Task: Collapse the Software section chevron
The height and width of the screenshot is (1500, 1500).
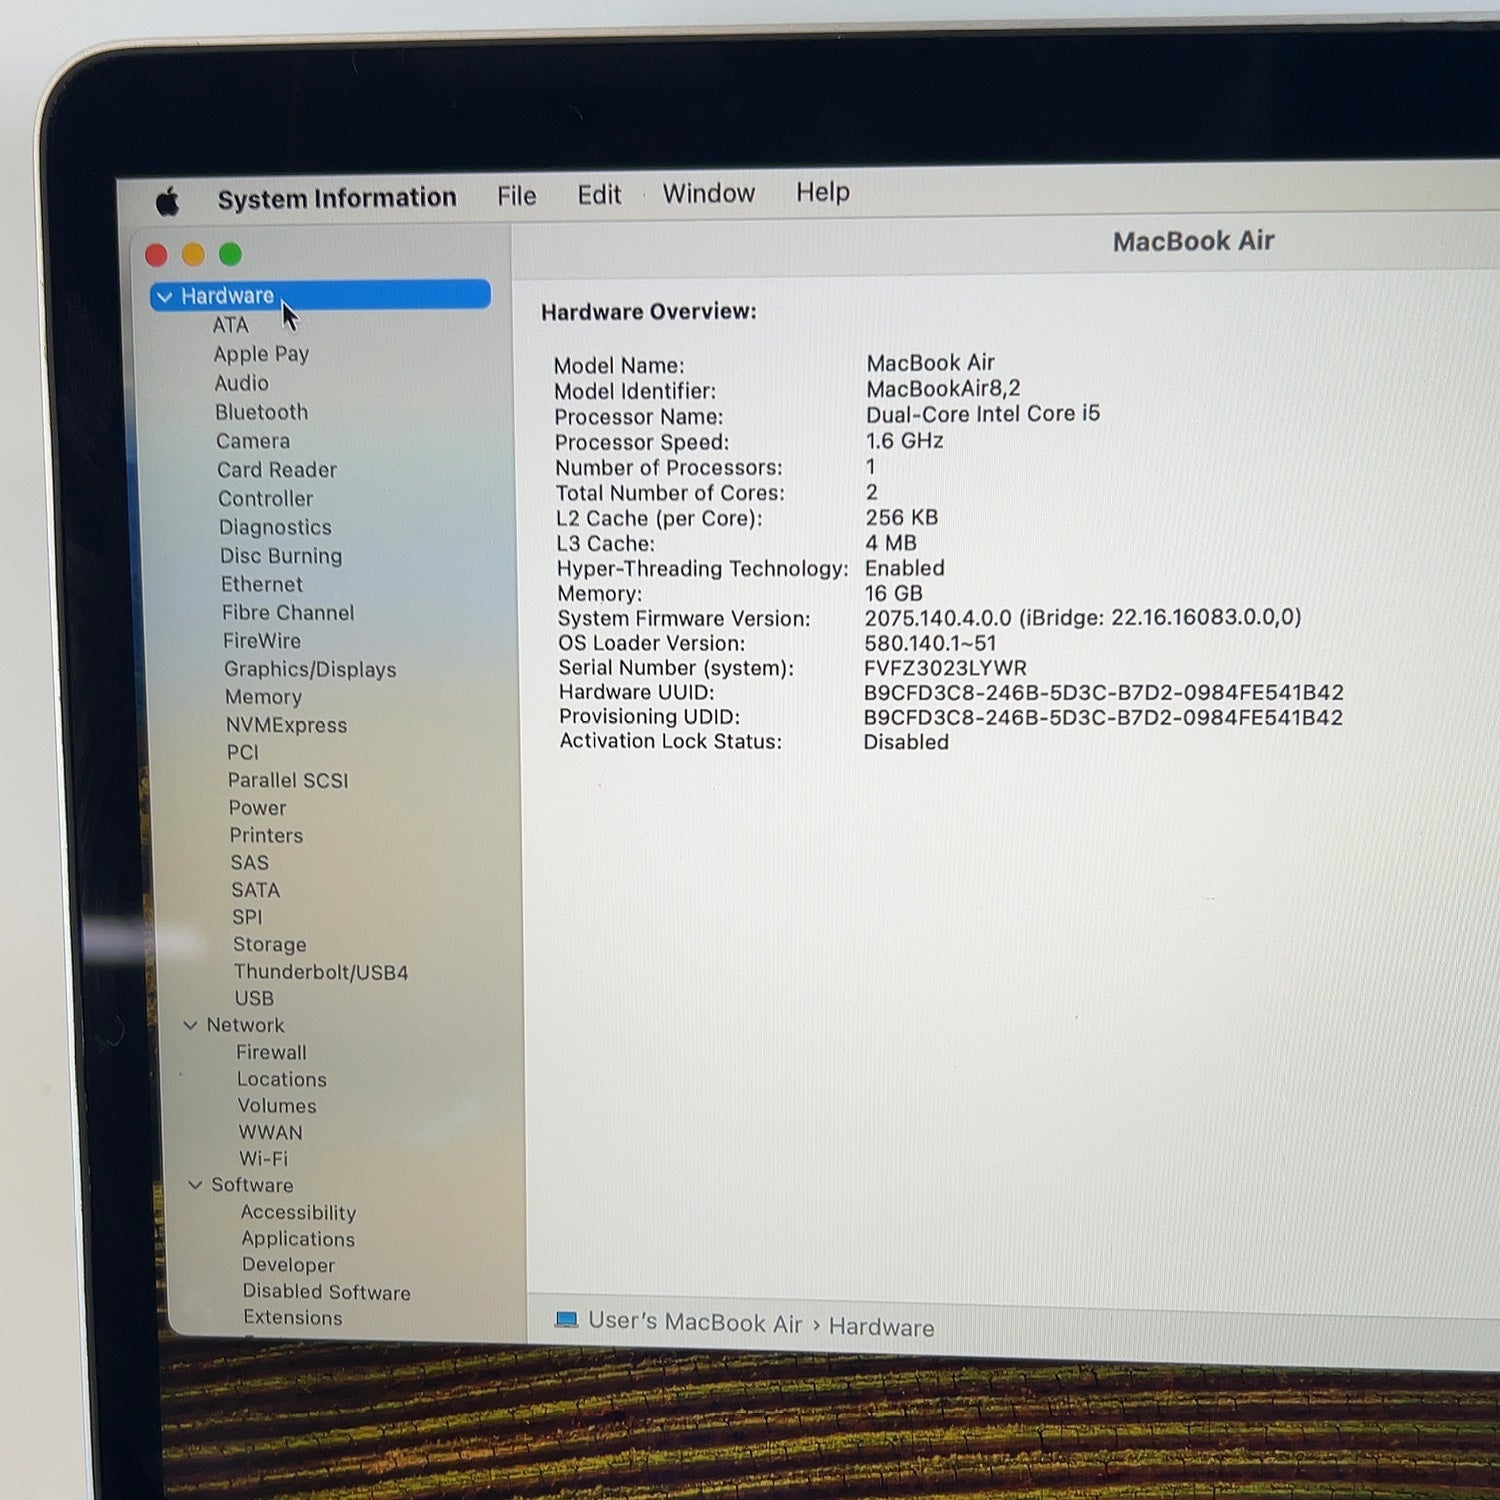Action: (195, 1185)
